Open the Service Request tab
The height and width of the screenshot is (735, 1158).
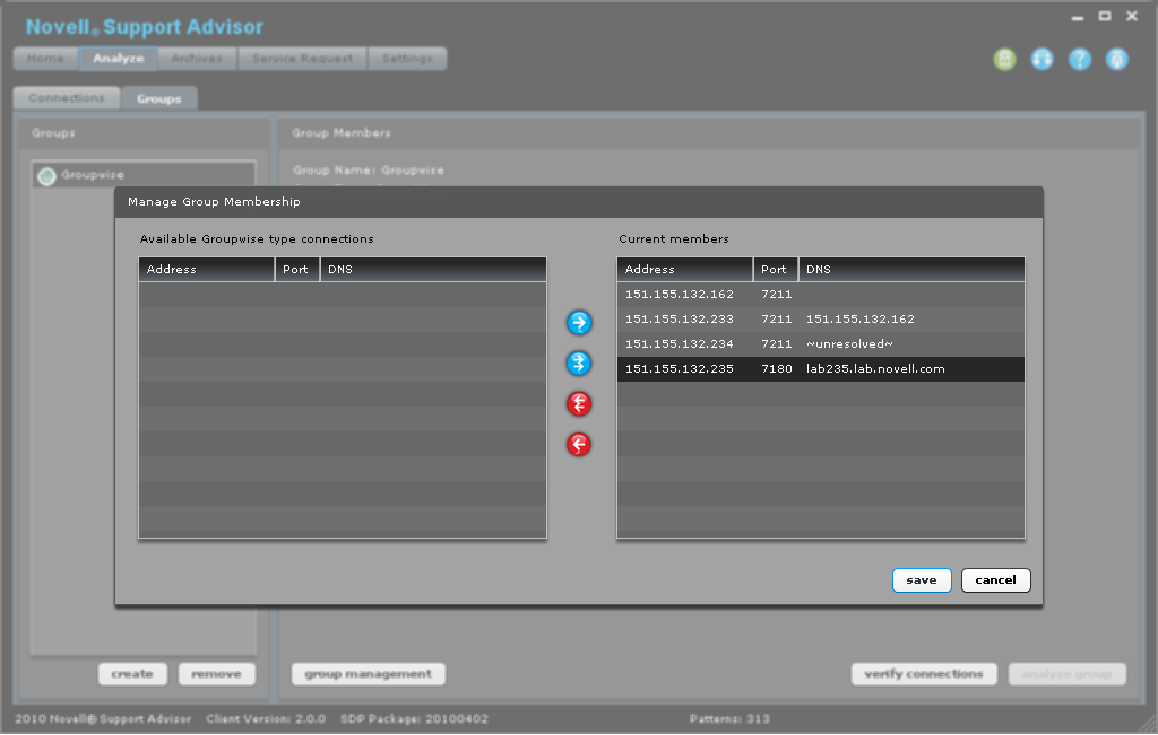coord(302,58)
